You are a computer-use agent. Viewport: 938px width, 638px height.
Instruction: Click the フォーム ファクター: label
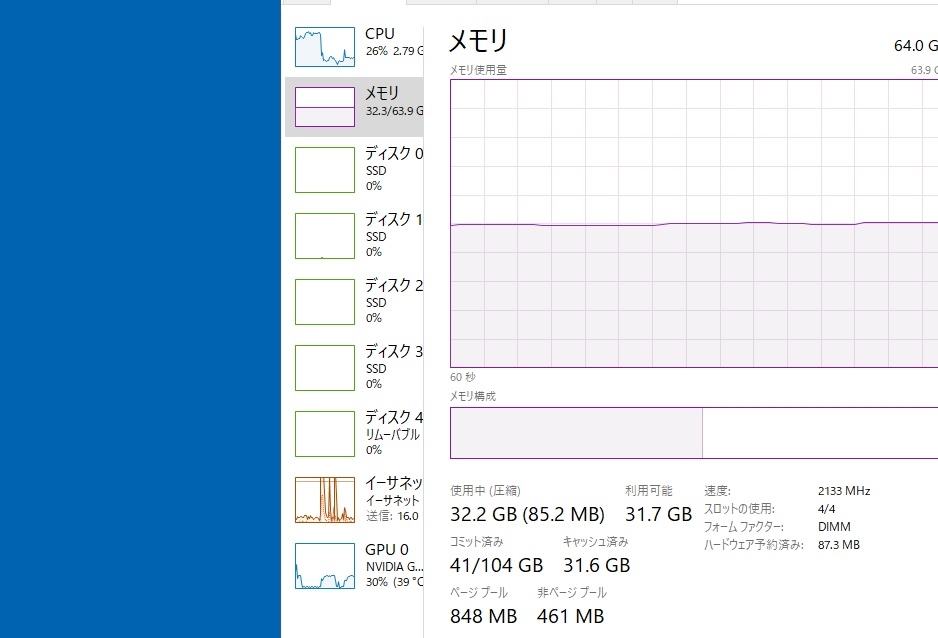(744, 527)
